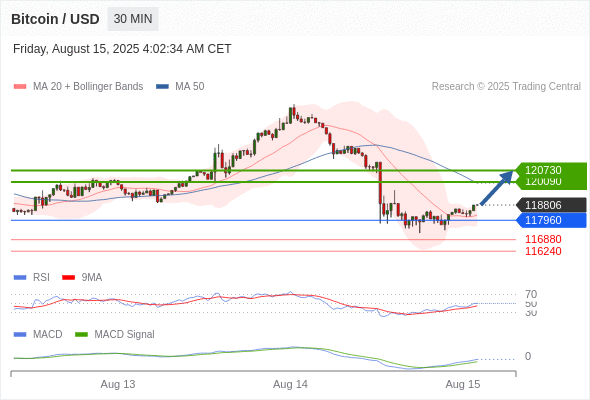Click the date 'Friday, August 15, 2025 4:02:34 AM CET'
The height and width of the screenshot is (400, 590).
[x=122, y=49]
